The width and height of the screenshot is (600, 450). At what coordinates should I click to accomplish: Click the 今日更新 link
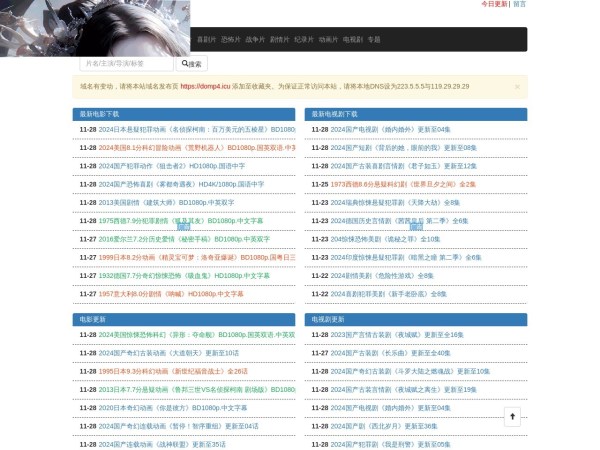point(494,4)
